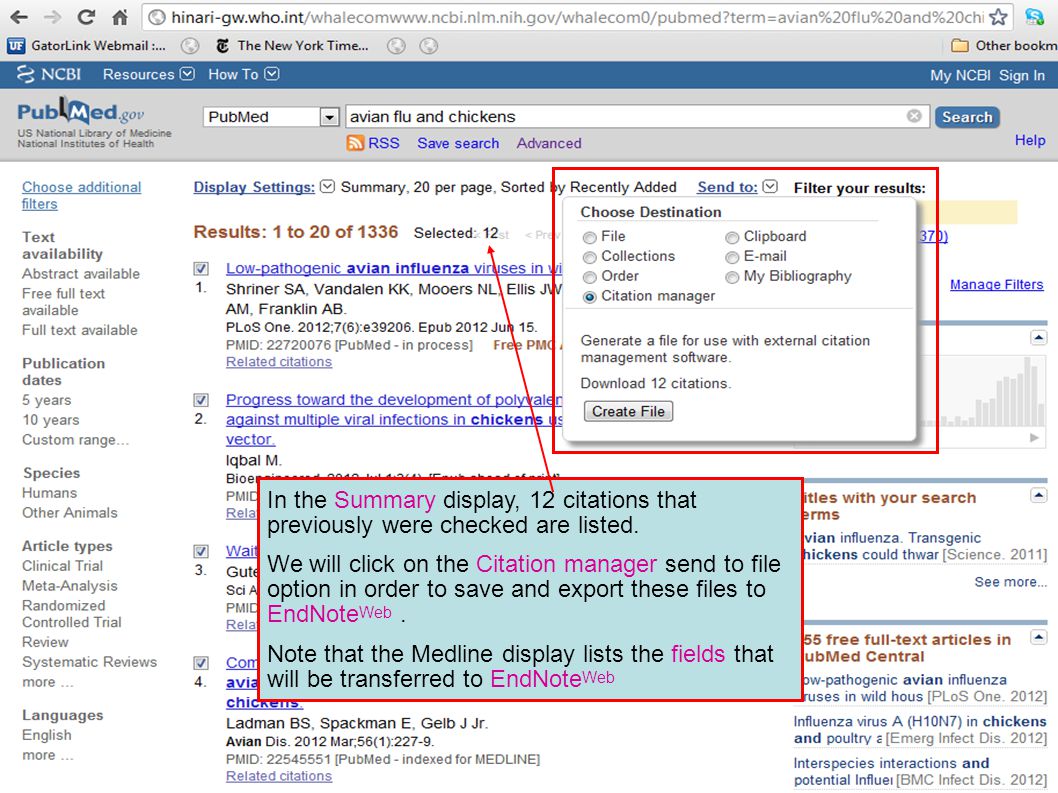Open Other bookmarks folder

click(1004, 46)
